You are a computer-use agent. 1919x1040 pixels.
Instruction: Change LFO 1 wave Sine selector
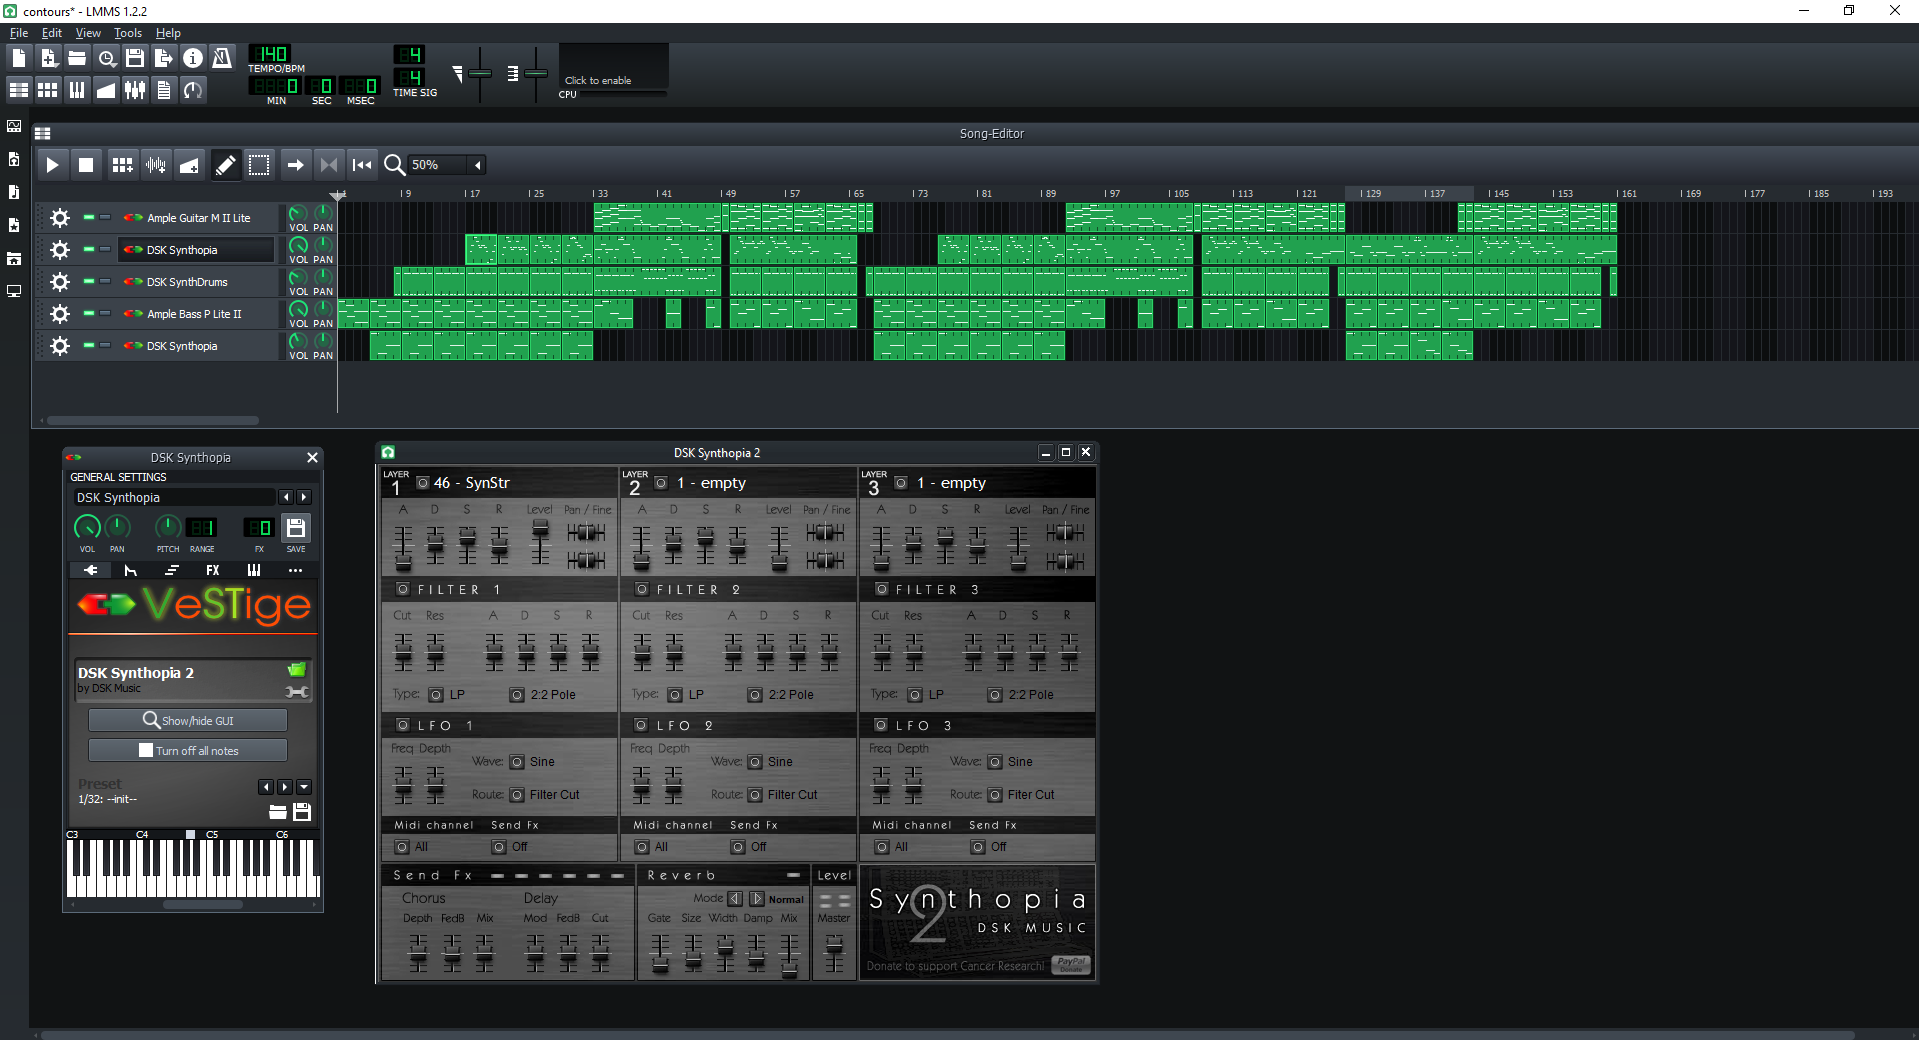517,762
